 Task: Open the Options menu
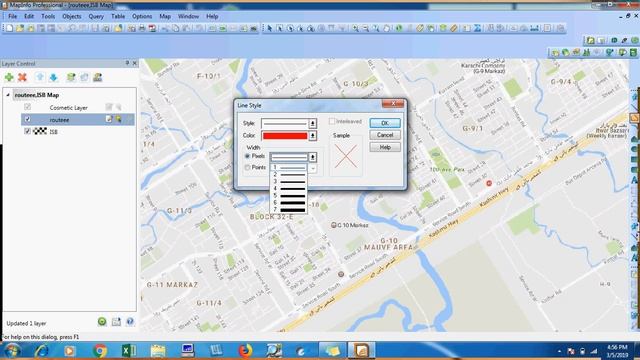pyautogui.click(x=142, y=16)
